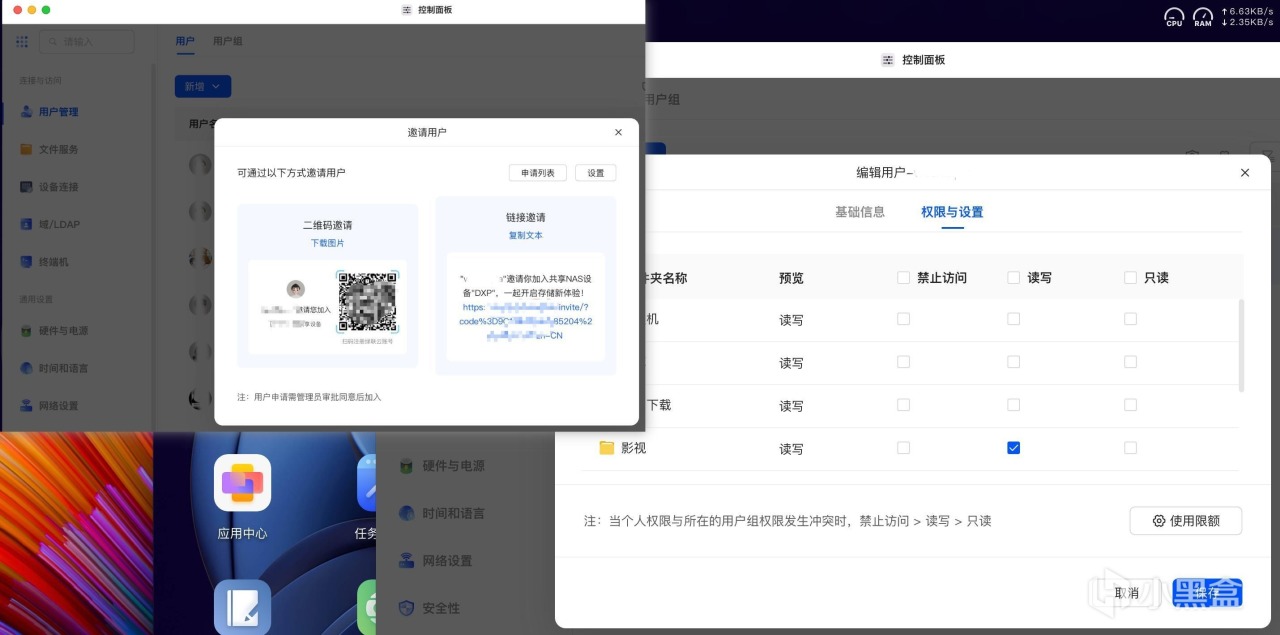Close the 邀请用户 dialog
Viewport: 1280px width, 635px height.
pos(618,132)
